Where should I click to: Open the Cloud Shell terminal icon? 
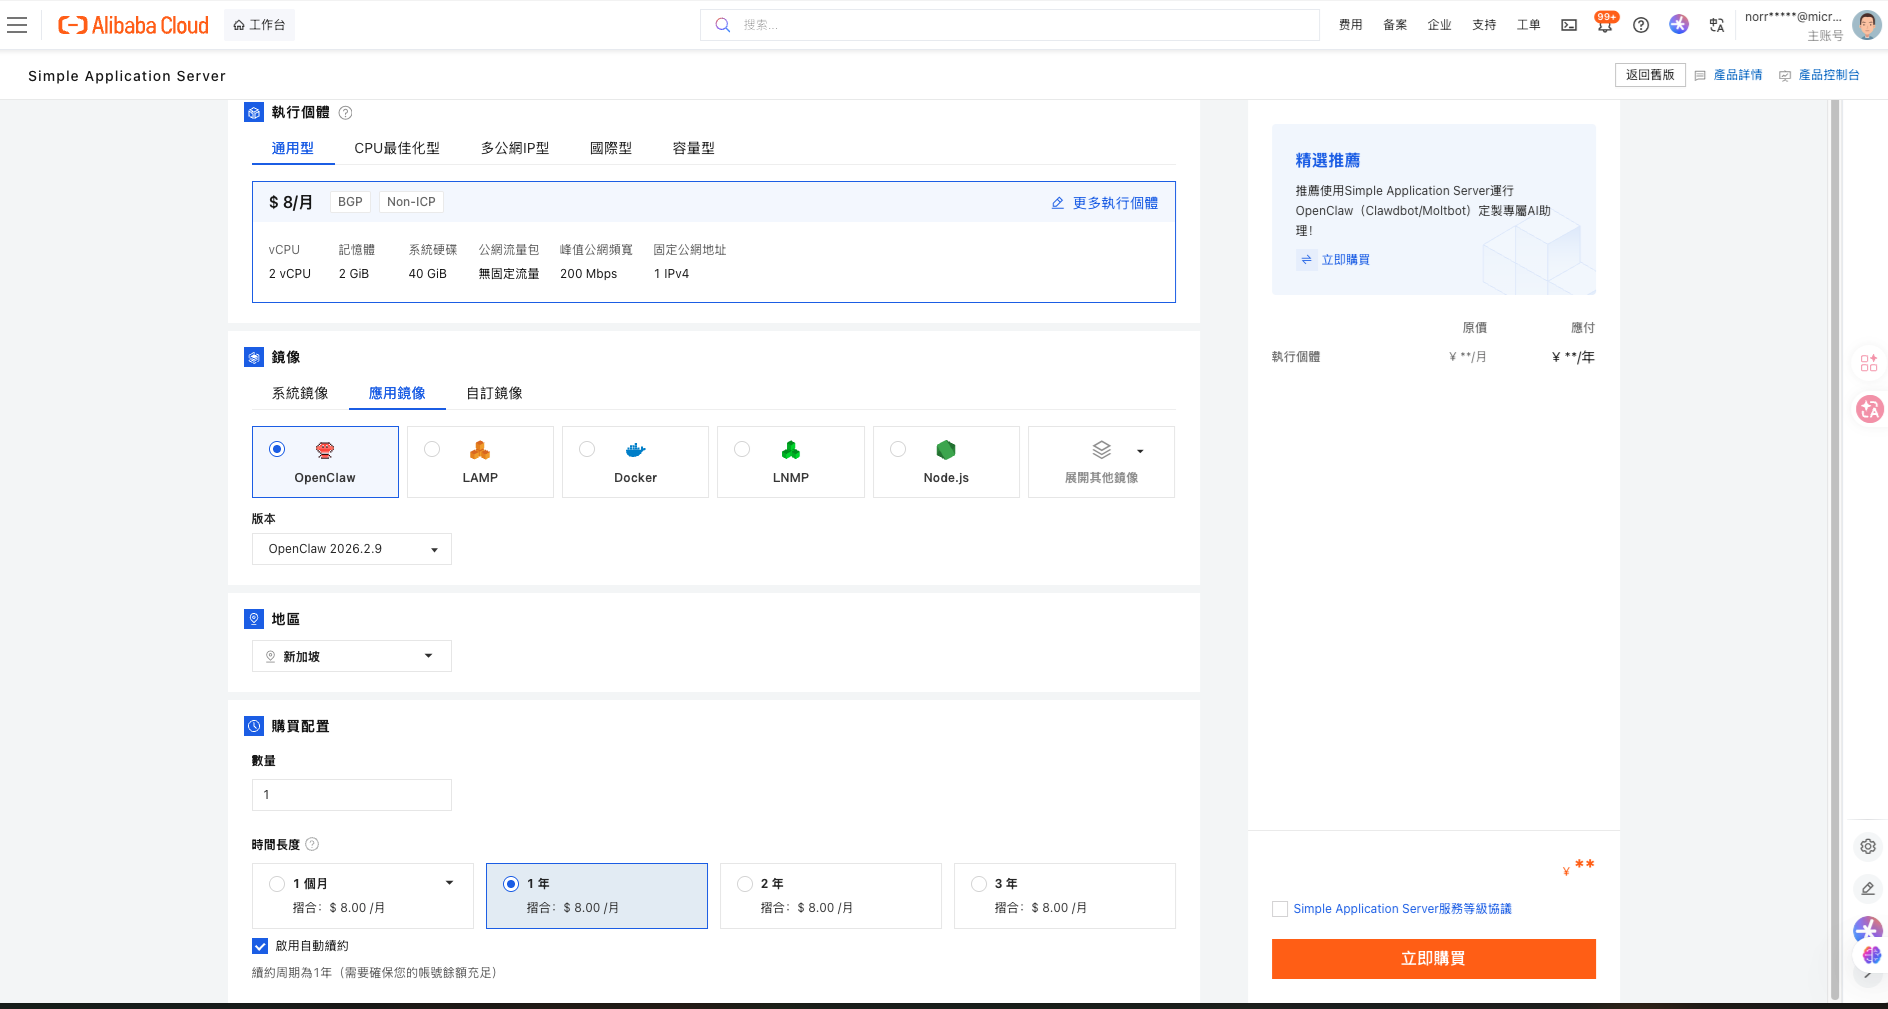(x=1569, y=25)
